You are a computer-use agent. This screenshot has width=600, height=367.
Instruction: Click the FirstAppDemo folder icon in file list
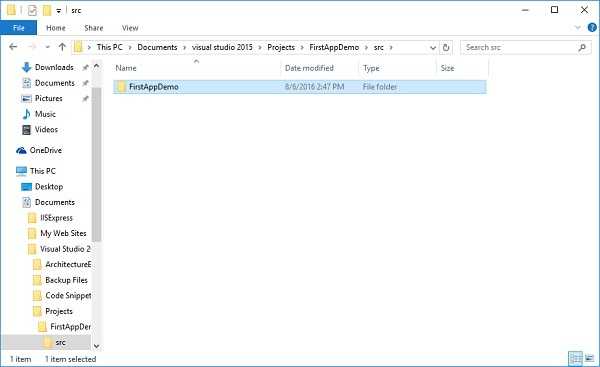pyautogui.click(x=121, y=87)
